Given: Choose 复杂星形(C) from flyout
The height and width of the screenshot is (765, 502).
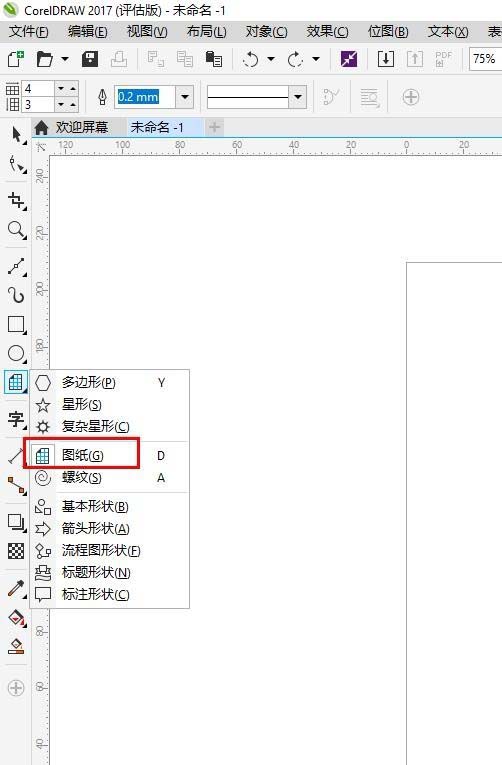Looking at the screenshot, I should [x=110, y=426].
